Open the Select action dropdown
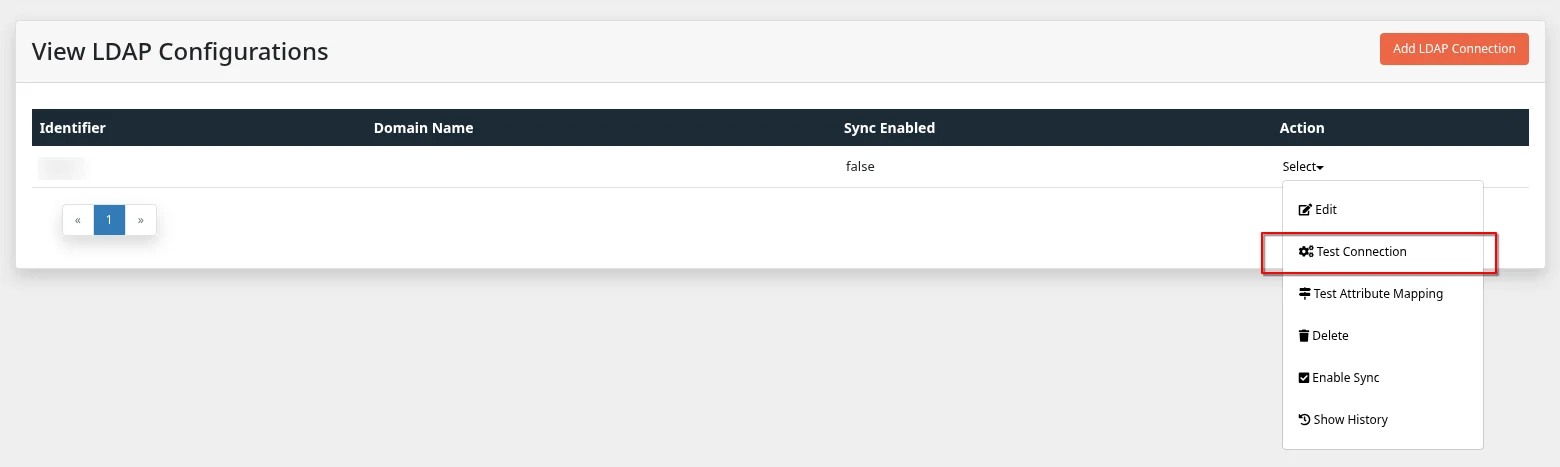The height and width of the screenshot is (467, 1560). pyautogui.click(x=1303, y=167)
